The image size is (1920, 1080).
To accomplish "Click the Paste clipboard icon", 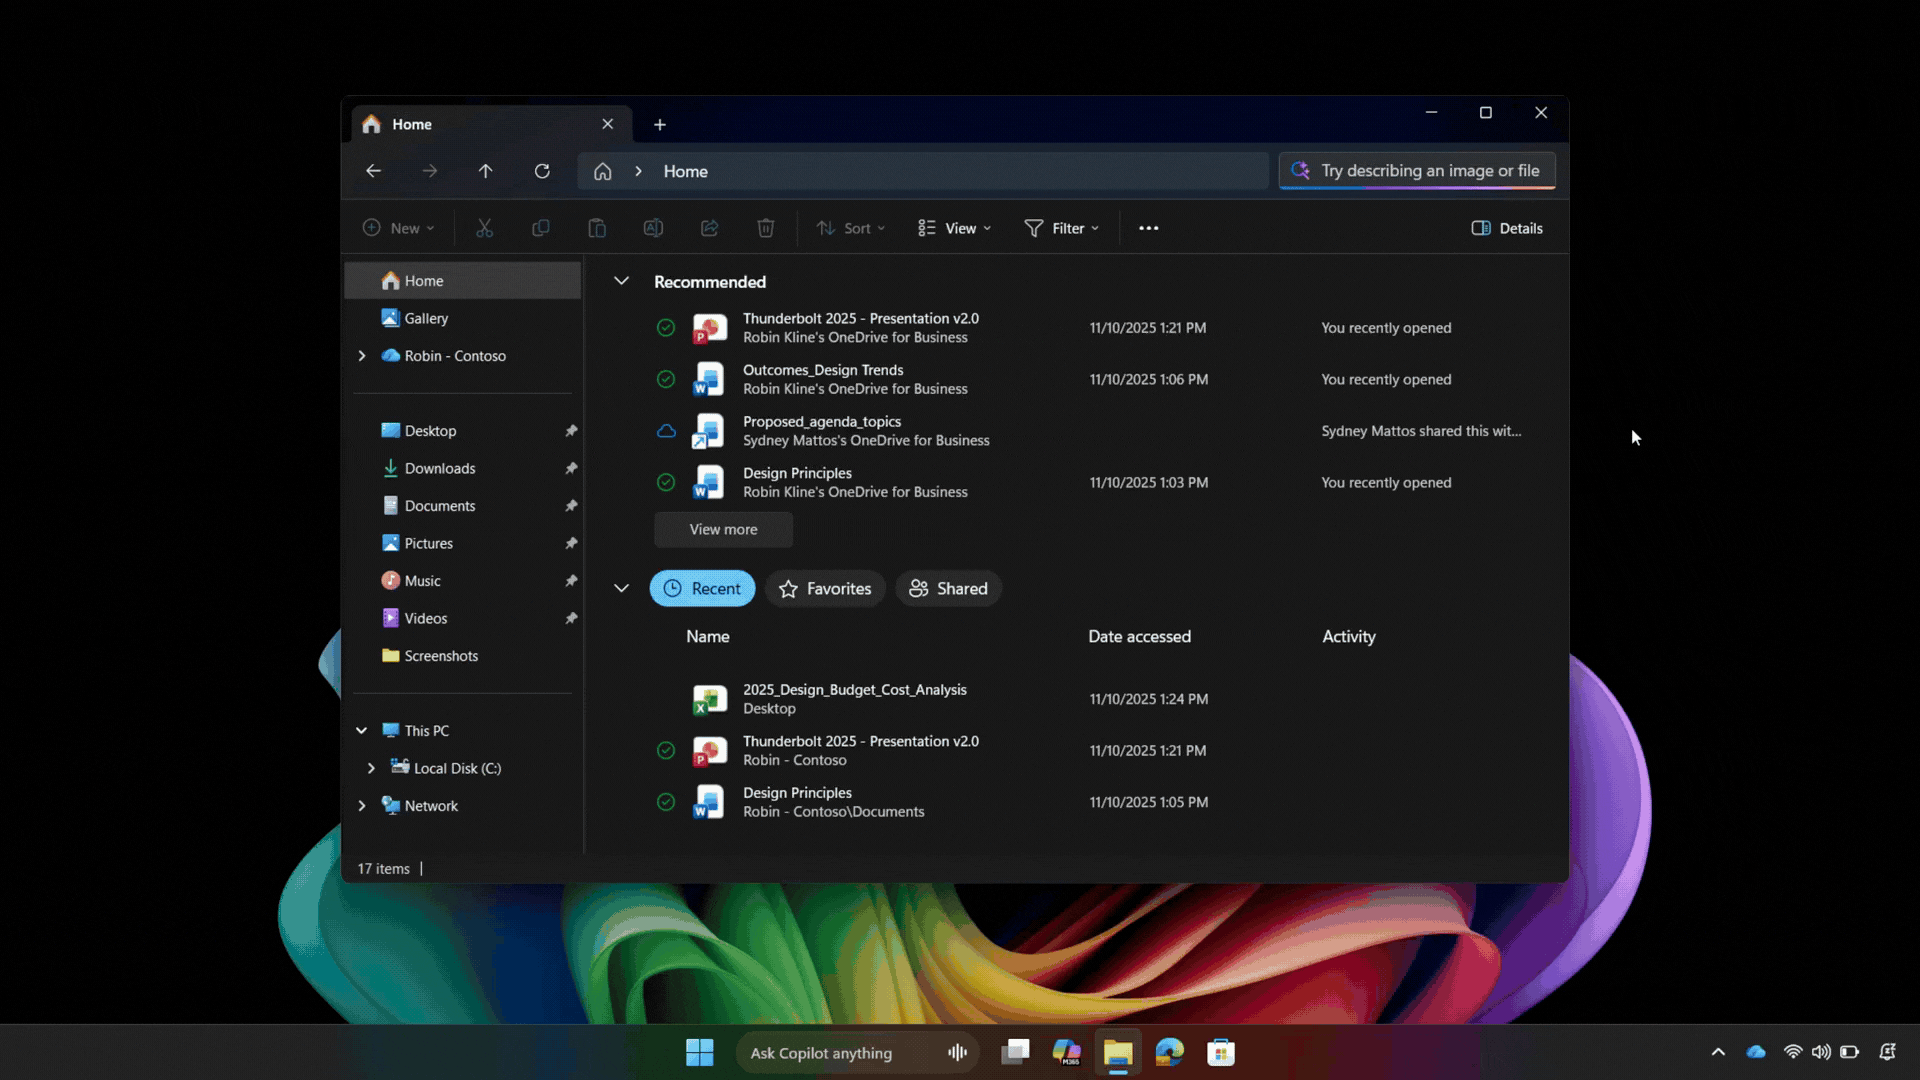I will point(597,228).
